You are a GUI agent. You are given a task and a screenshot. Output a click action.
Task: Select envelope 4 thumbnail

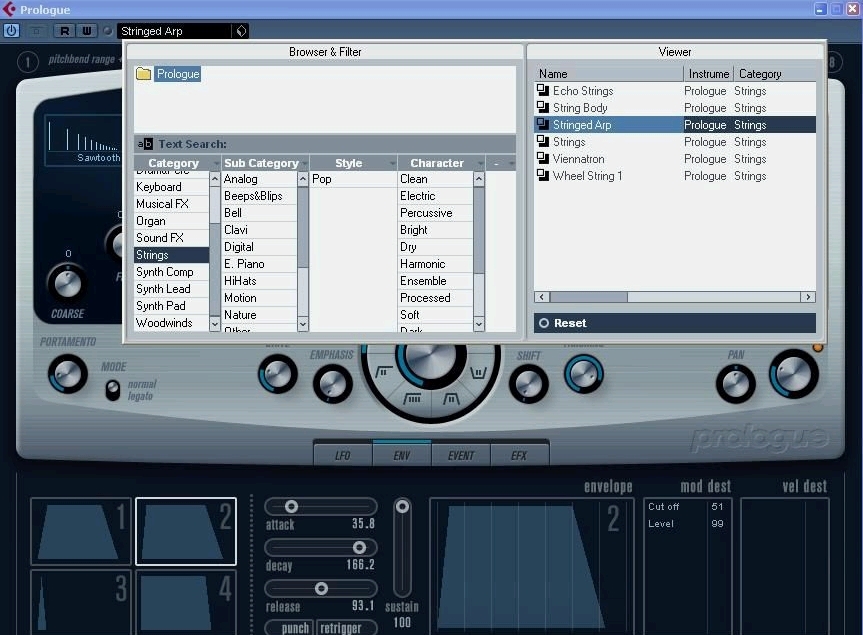[x=186, y=603]
